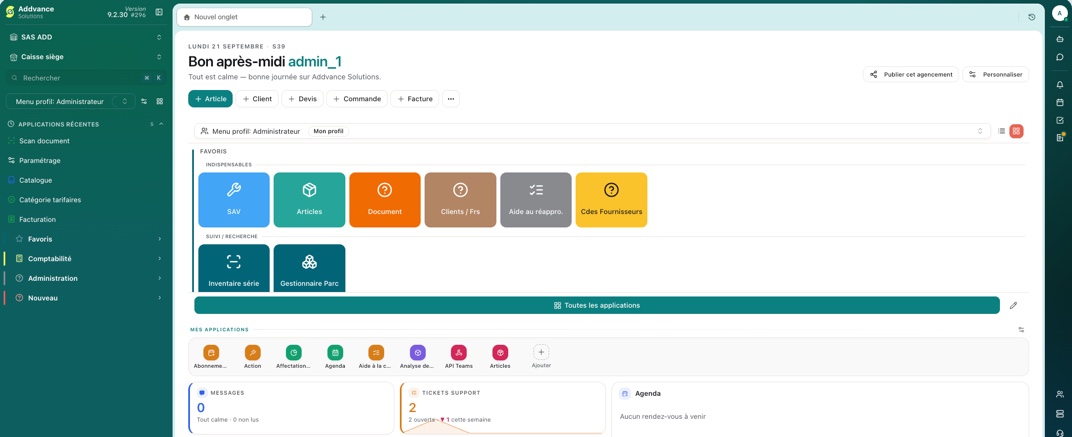The width and height of the screenshot is (1072, 437).
Task: Open the orange Document tile
Action: tap(385, 200)
